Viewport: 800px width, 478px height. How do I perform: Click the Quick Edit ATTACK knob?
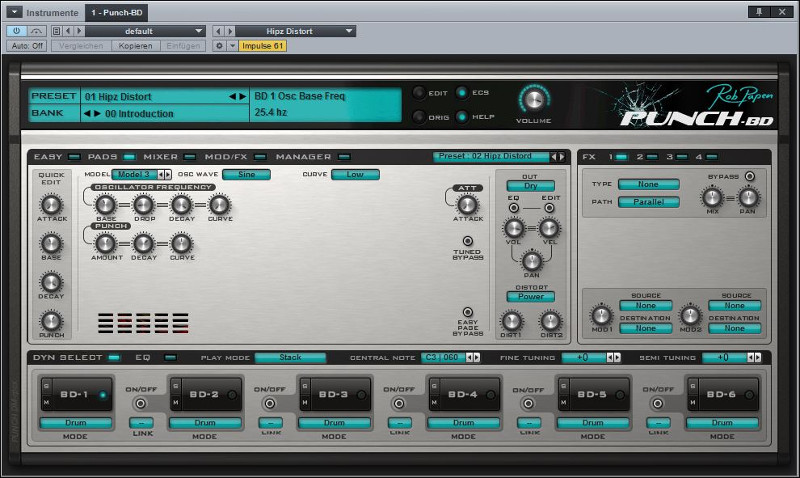pos(51,205)
